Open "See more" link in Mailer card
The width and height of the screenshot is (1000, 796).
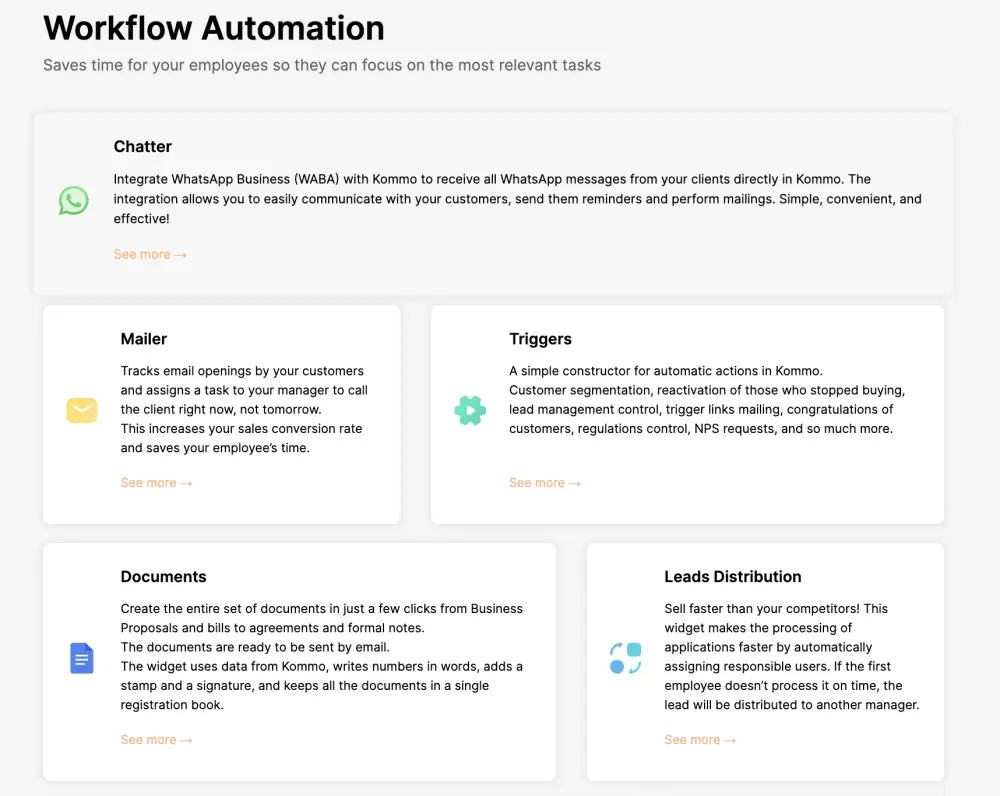tap(156, 483)
